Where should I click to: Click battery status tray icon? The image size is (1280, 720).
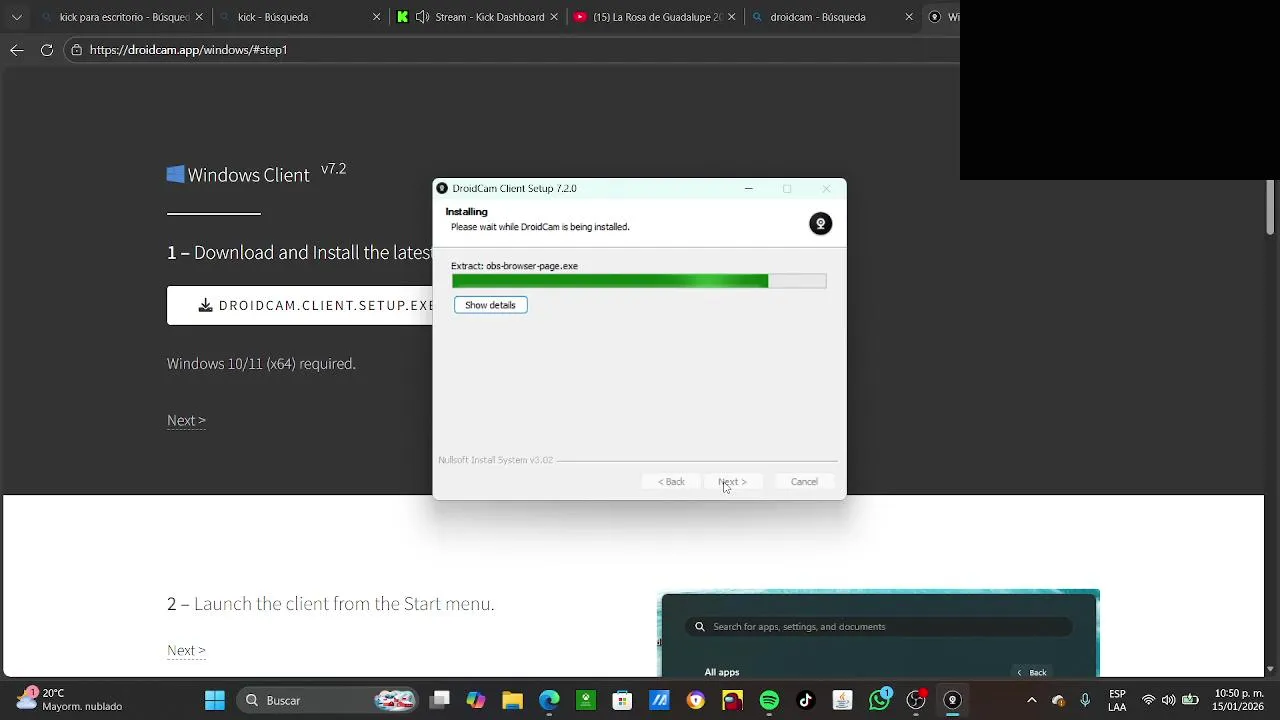click(x=1190, y=700)
